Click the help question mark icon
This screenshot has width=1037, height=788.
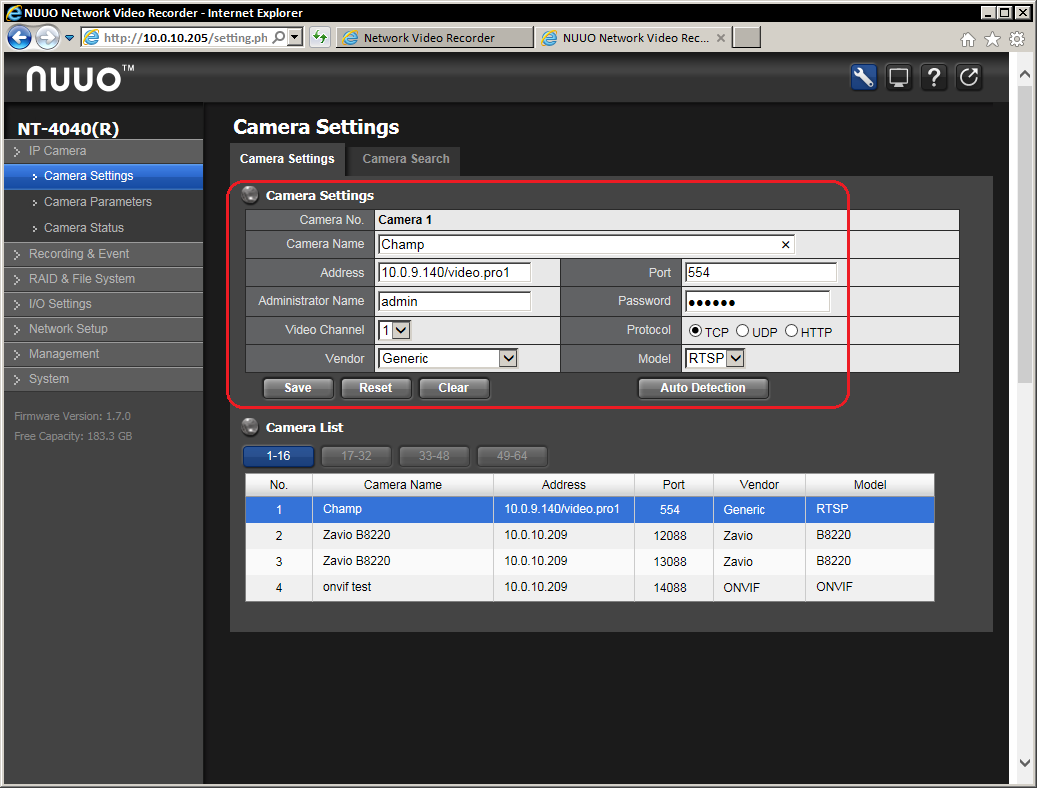[x=934, y=78]
